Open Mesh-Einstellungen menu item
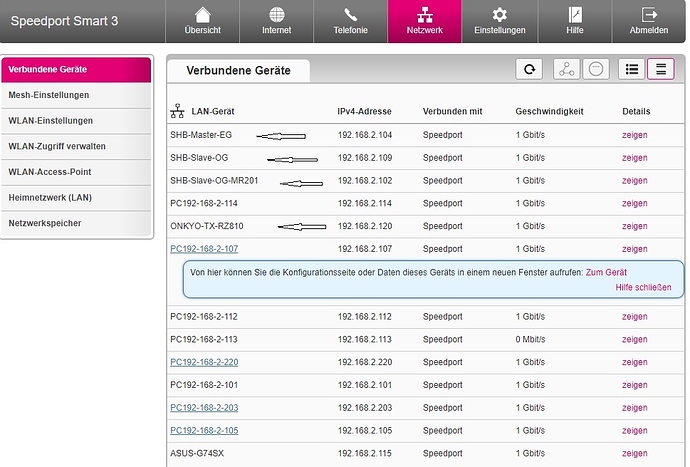The width and height of the screenshot is (690, 467). point(76,95)
